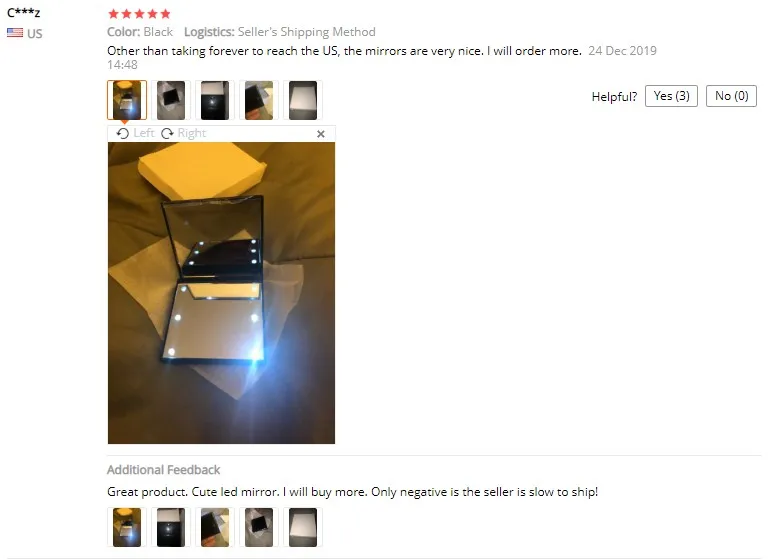Image resolution: width=778 pixels, height=559 pixels.
Task: Click the enlarged LED mirror photo
Action: pos(221,293)
